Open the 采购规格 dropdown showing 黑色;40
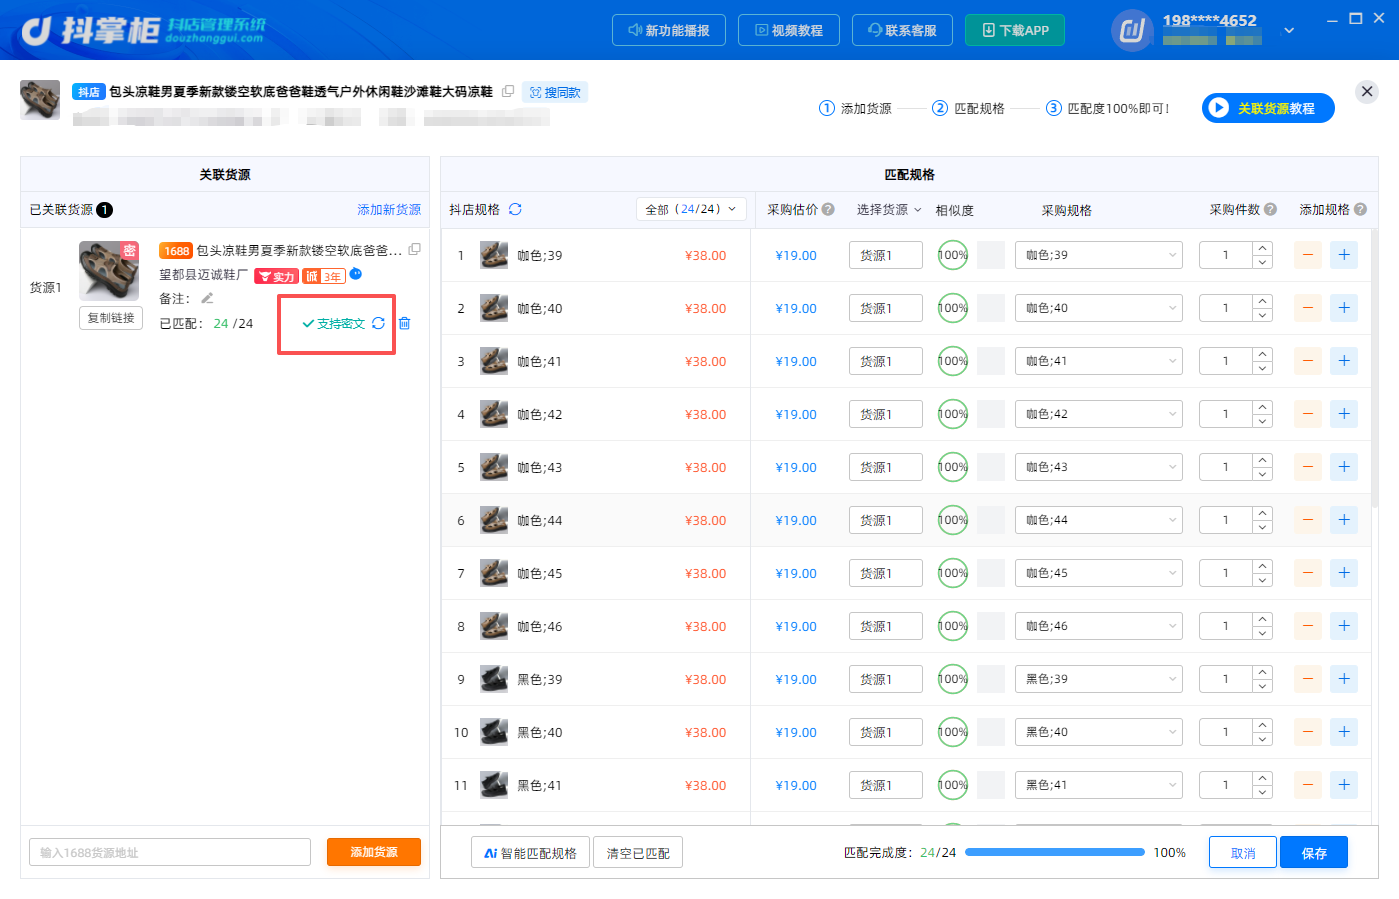The width and height of the screenshot is (1399, 899). [1099, 732]
